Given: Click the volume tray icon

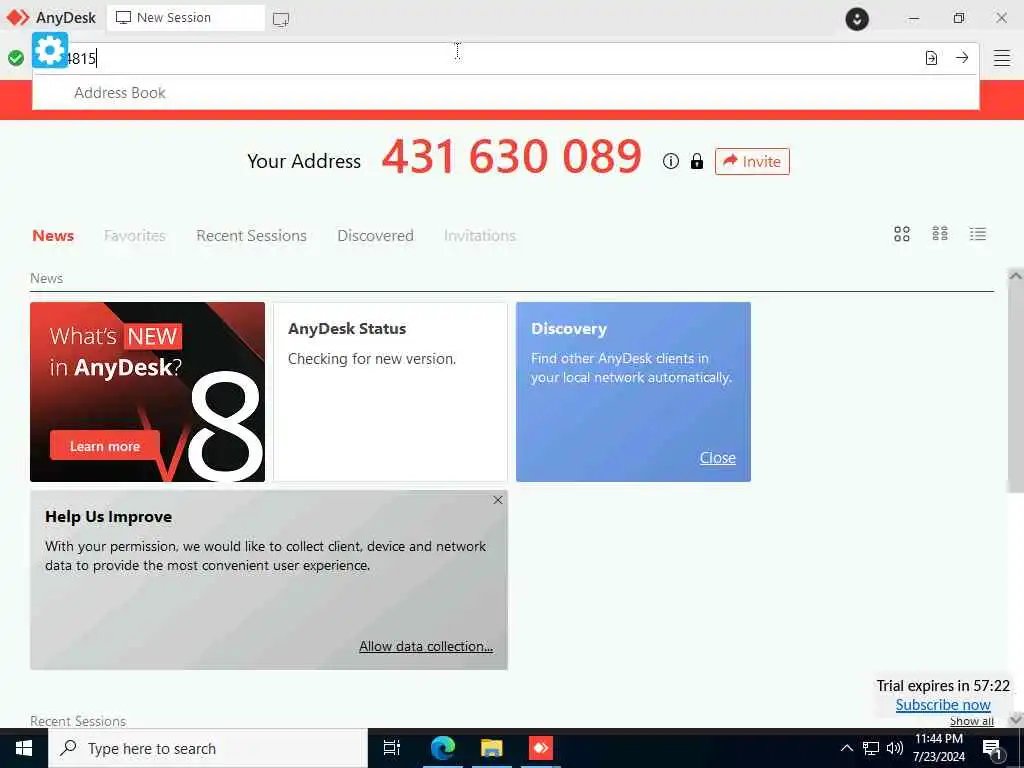Looking at the screenshot, I should click(895, 748).
